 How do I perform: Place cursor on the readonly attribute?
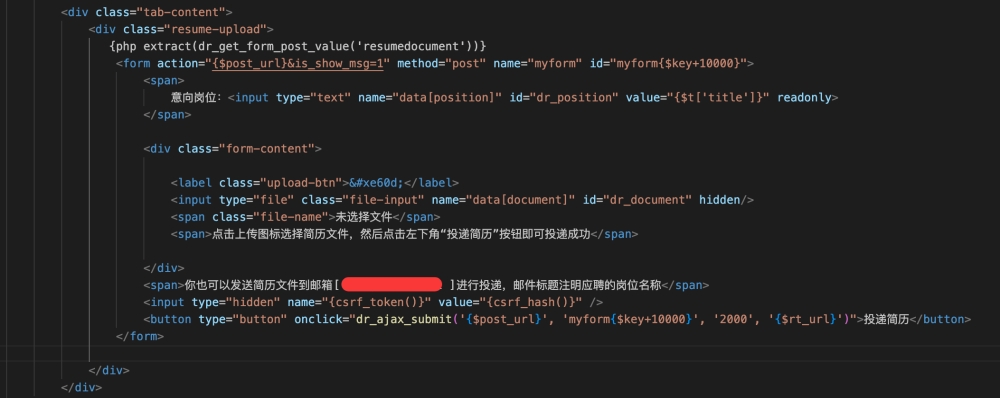[804, 98]
